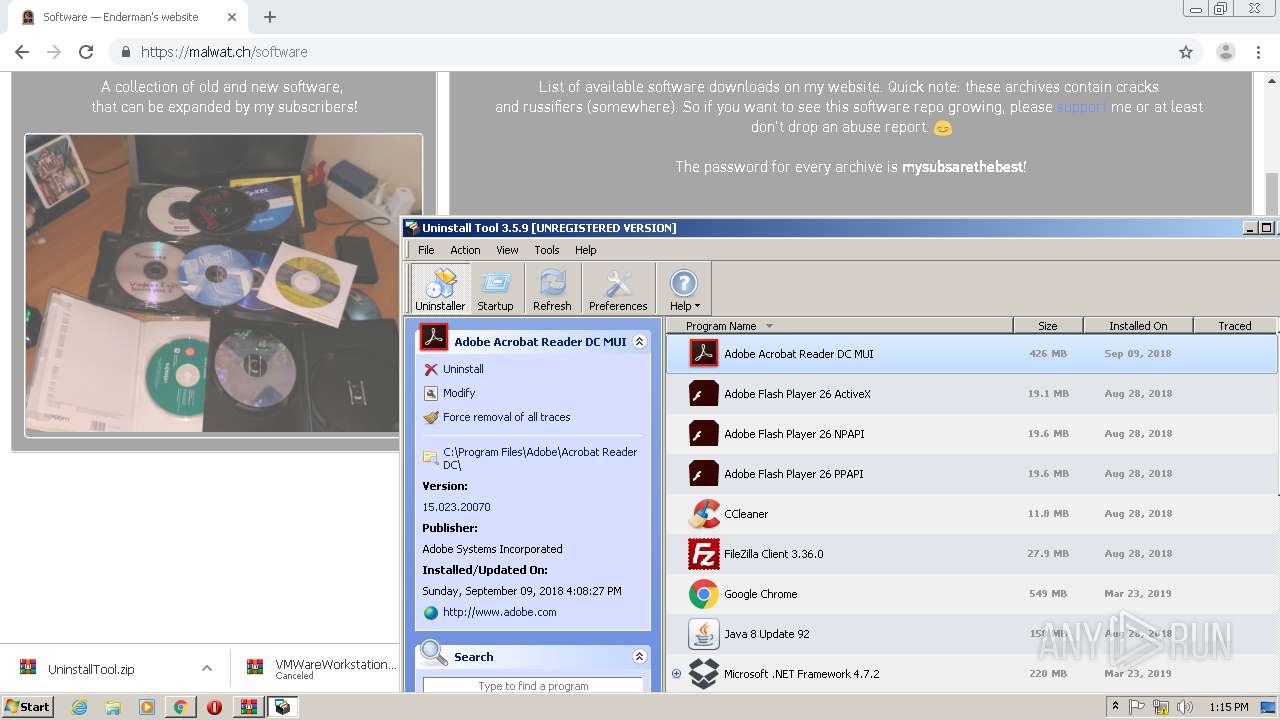Image resolution: width=1280 pixels, height=720 pixels.
Task: Collapse the Search panel
Action: [640, 657]
